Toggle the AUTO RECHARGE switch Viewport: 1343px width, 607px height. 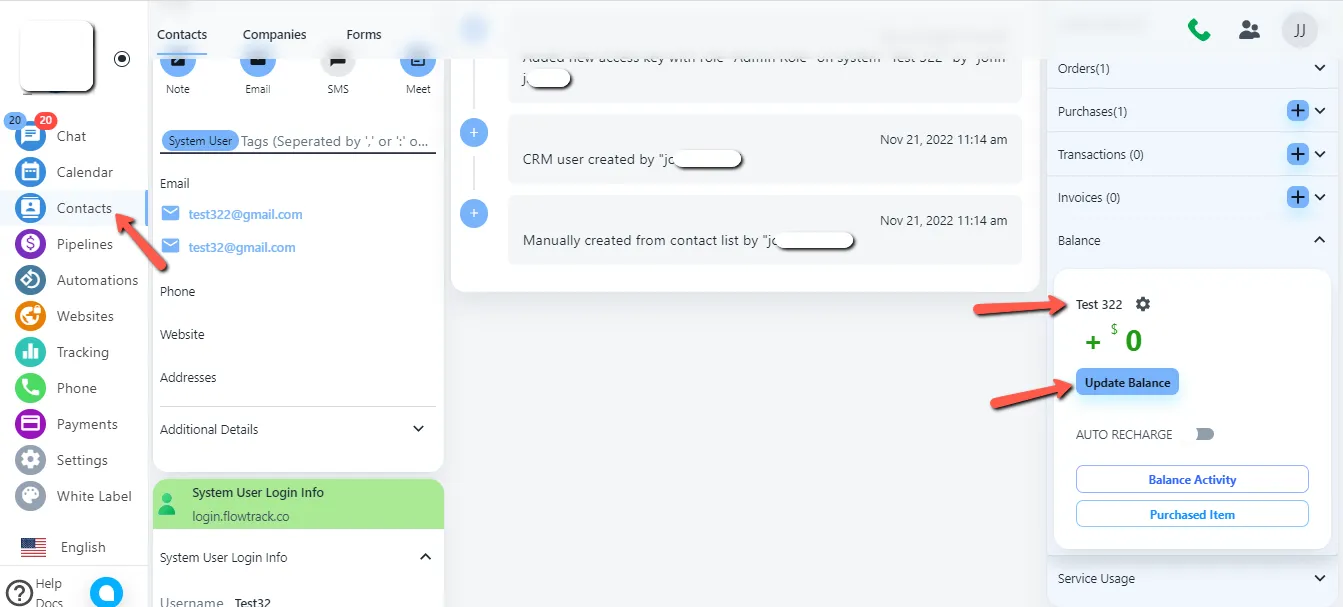[x=1204, y=434]
